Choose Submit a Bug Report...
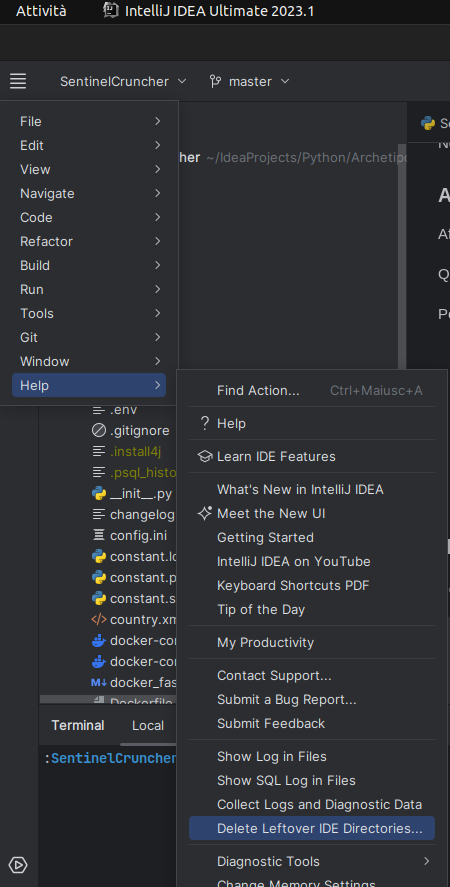 click(312, 699)
